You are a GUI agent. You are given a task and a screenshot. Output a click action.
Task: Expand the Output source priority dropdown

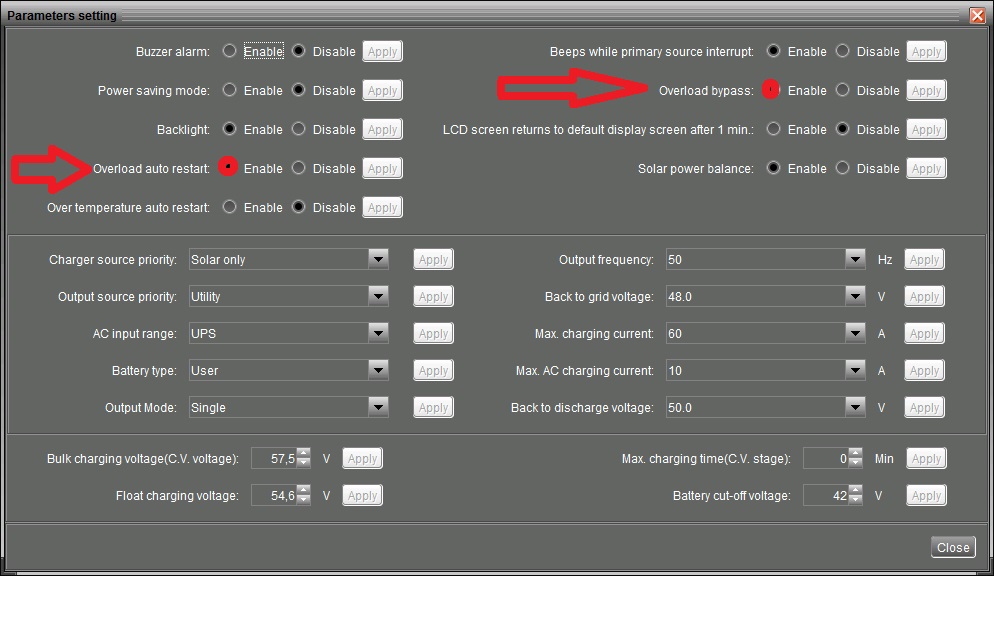[x=377, y=296]
